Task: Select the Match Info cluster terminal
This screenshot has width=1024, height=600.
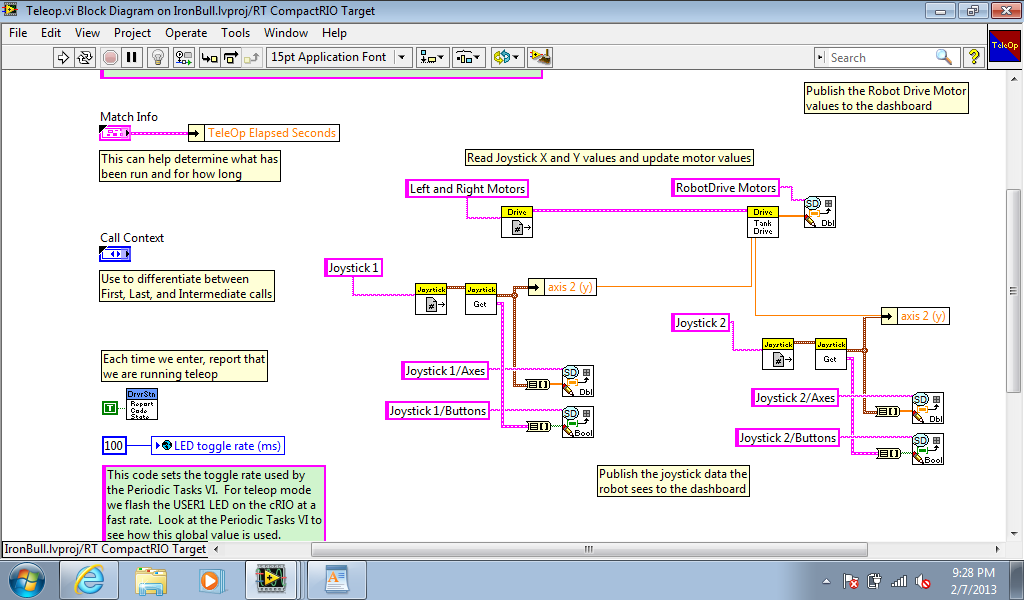Action: [x=115, y=133]
